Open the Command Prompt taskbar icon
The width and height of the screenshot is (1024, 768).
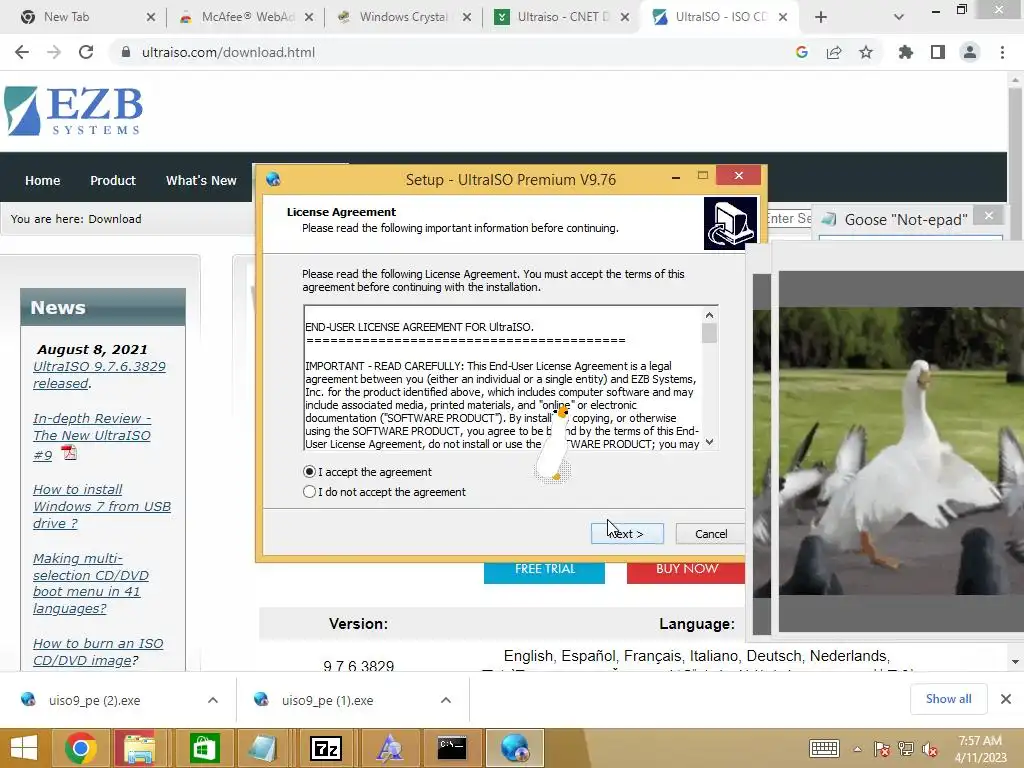pos(452,748)
